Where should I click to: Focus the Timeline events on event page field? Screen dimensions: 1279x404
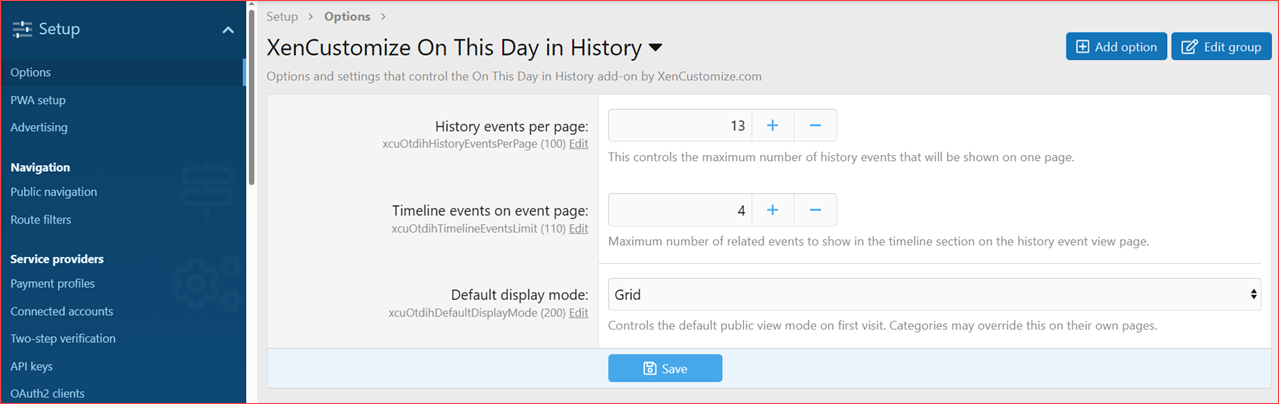[x=679, y=210]
